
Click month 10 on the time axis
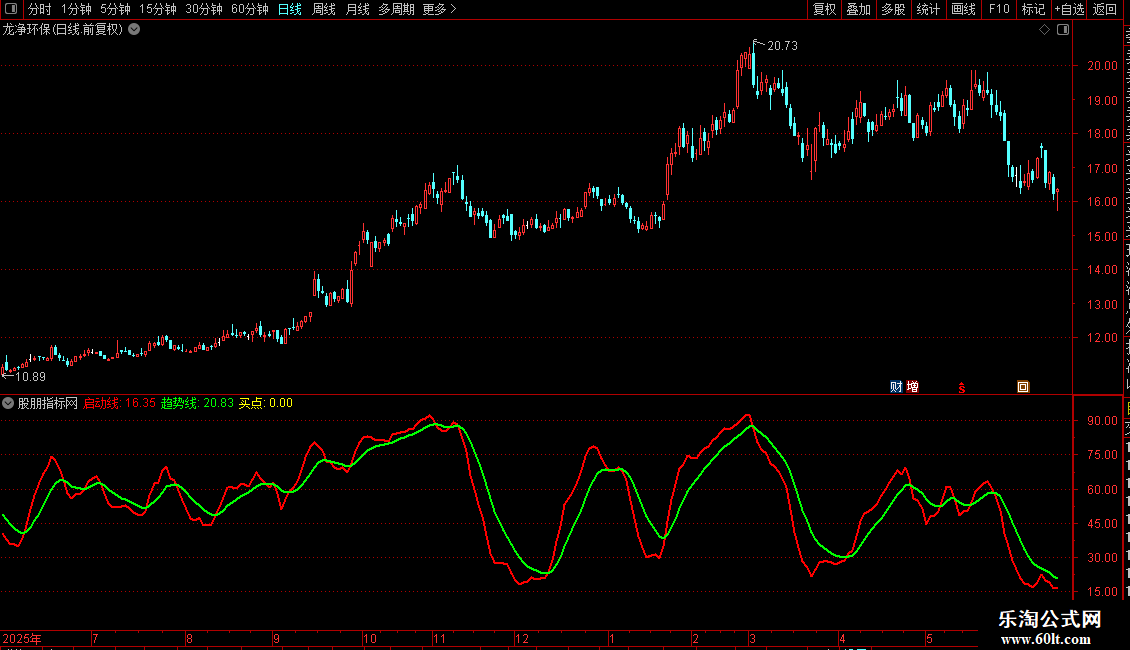click(x=370, y=638)
